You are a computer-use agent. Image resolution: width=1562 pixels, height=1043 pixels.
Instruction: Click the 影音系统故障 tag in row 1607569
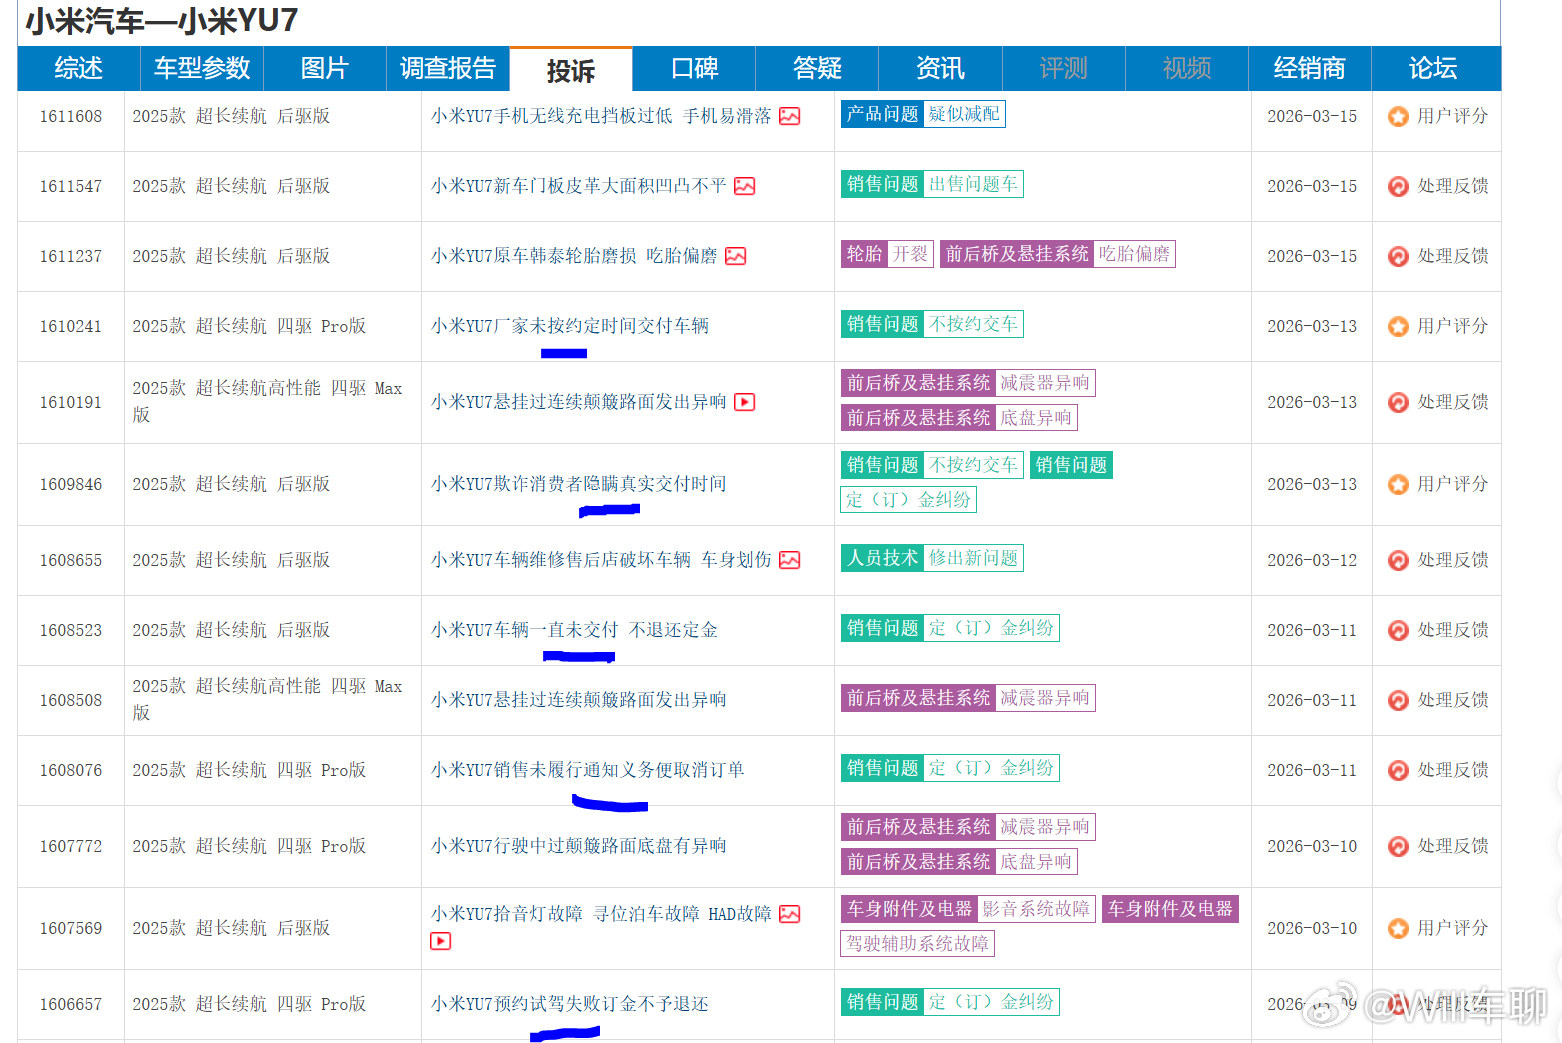[1036, 909]
